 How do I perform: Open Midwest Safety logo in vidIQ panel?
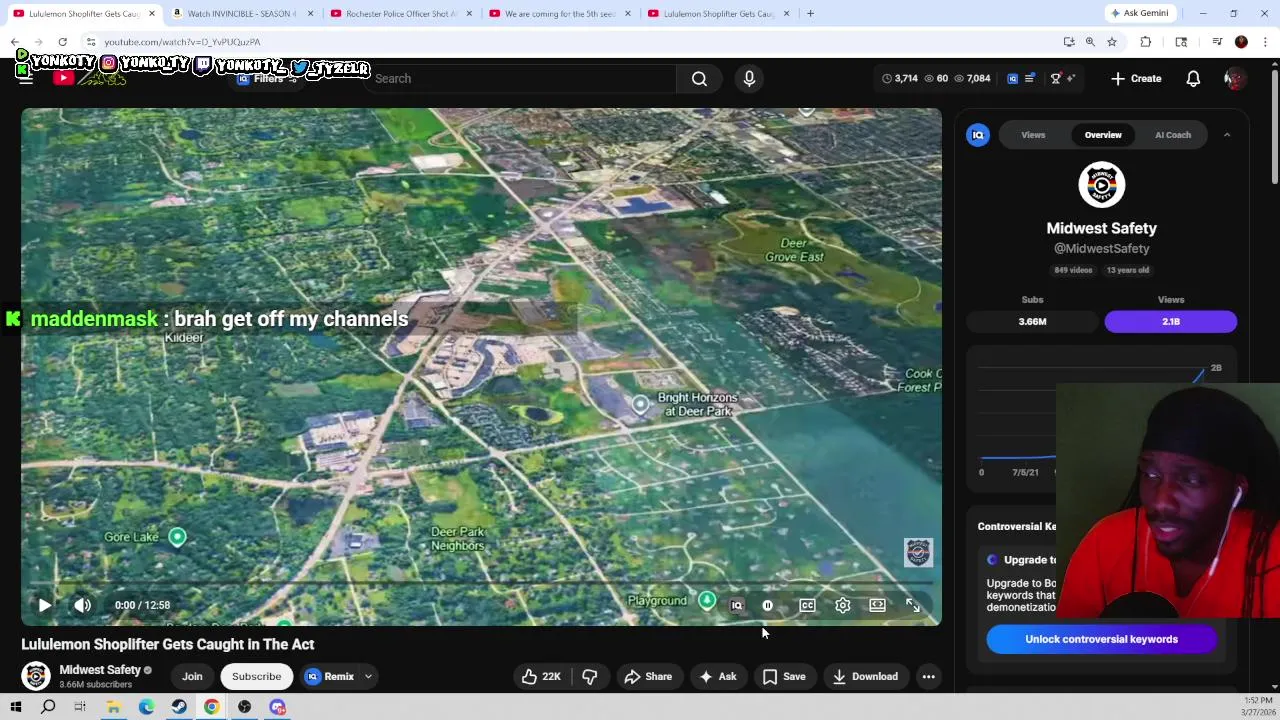[1101, 184]
